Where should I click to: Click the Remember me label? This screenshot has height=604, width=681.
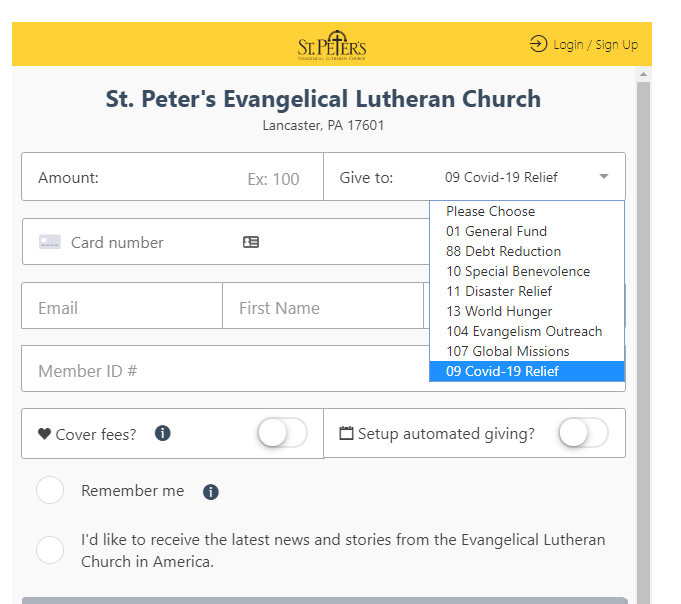[132, 491]
